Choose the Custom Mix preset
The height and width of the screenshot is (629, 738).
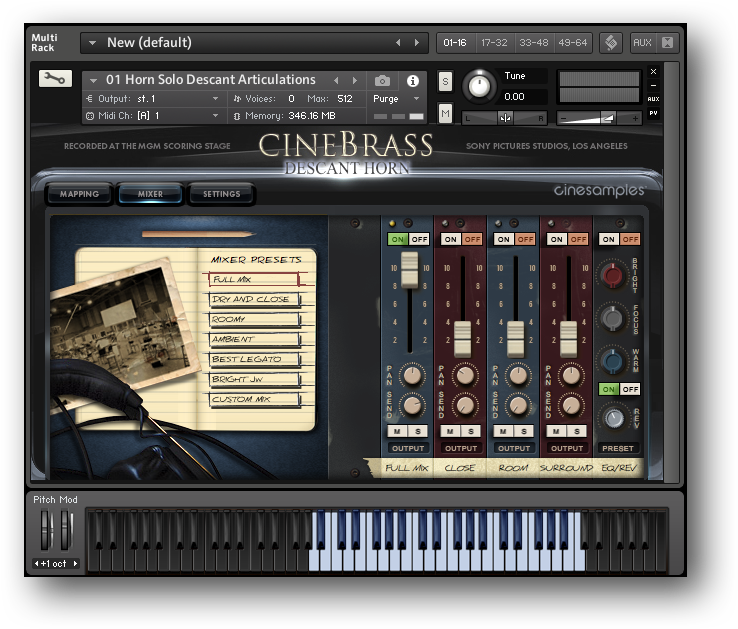click(x=253, y=399)
